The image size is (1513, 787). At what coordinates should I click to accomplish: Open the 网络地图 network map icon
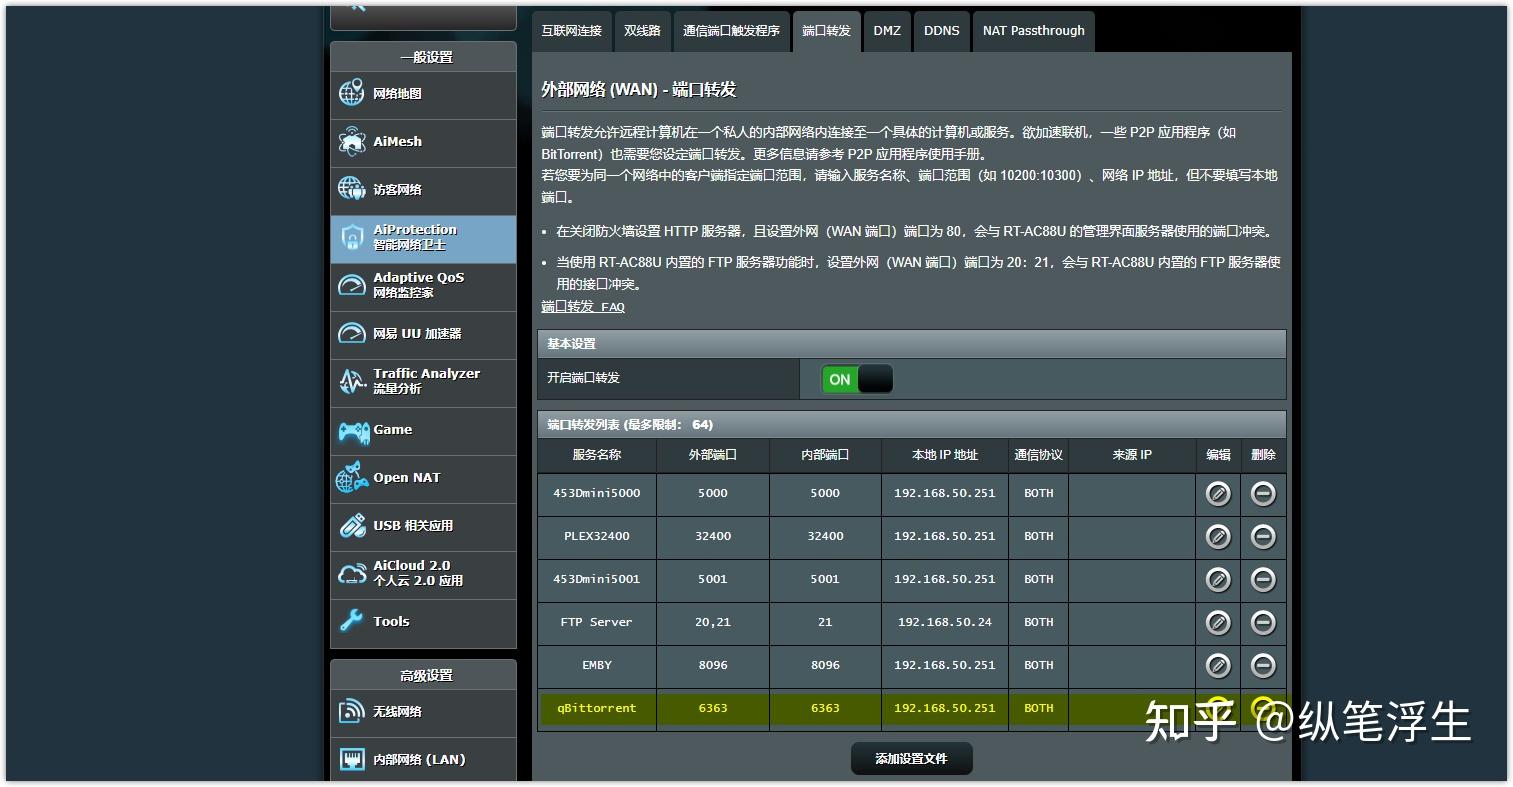pyautogui.click(x=351, y=93)
